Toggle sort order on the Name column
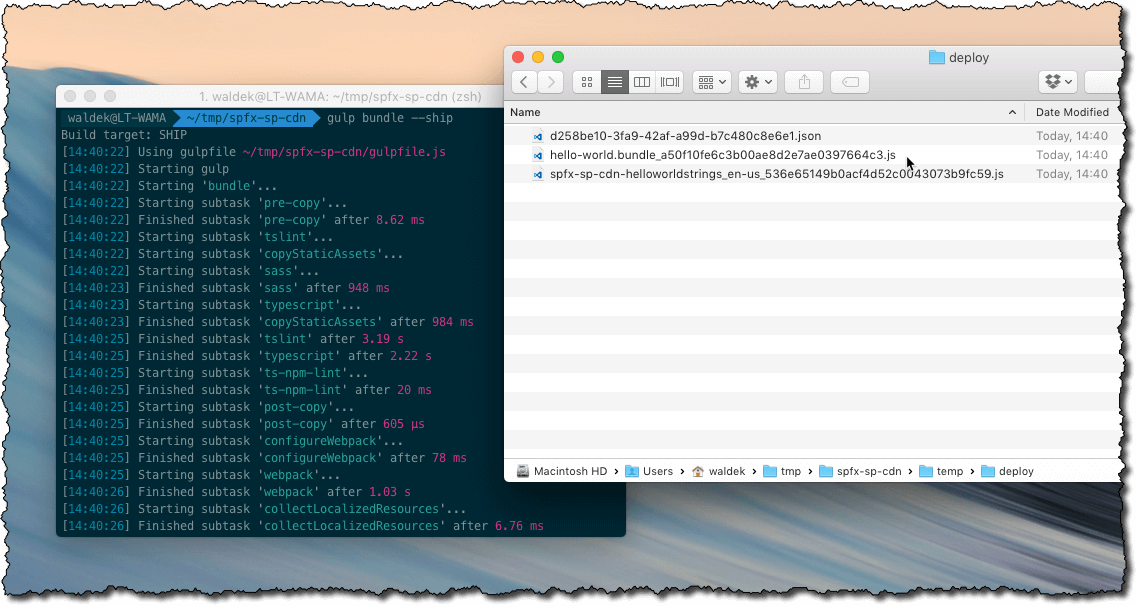The image size is (1137, 606). point(525,112)
